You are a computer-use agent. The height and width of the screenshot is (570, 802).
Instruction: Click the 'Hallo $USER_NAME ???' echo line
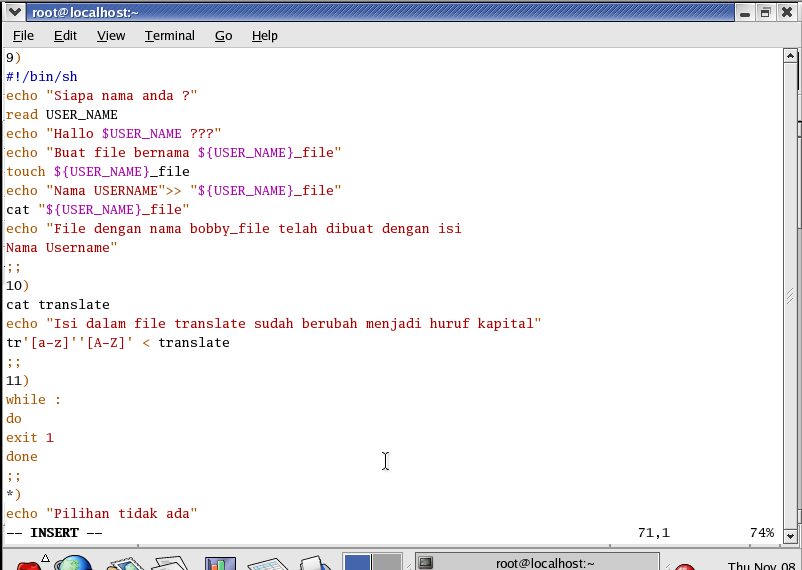pyautogui.click(x=114, y=134)
